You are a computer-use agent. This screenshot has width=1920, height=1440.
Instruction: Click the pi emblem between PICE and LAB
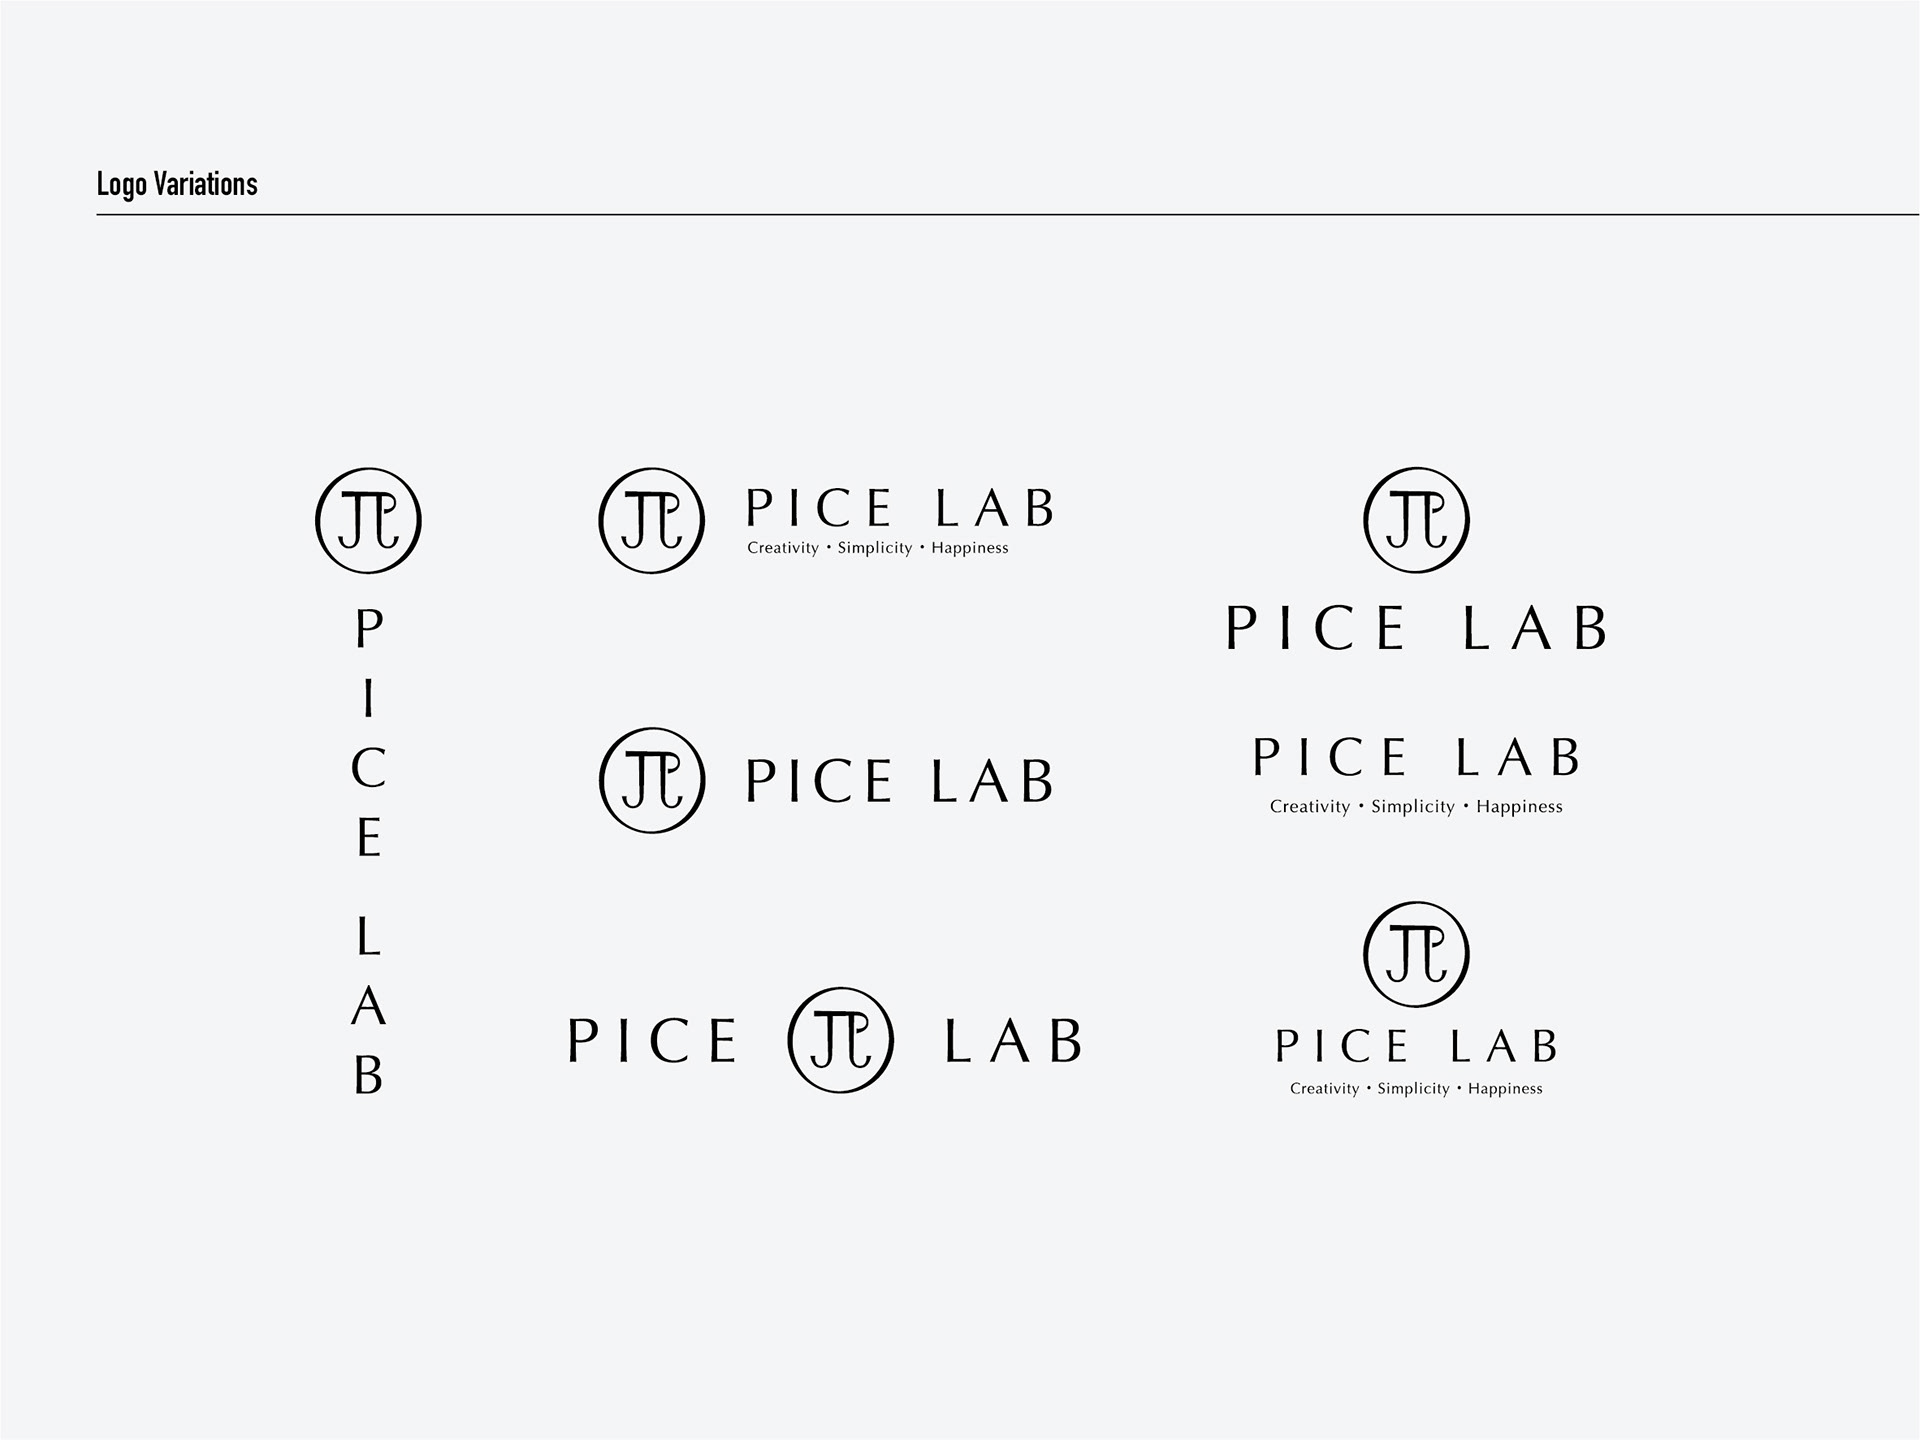pyautogui.click(x=840, y=1040)
